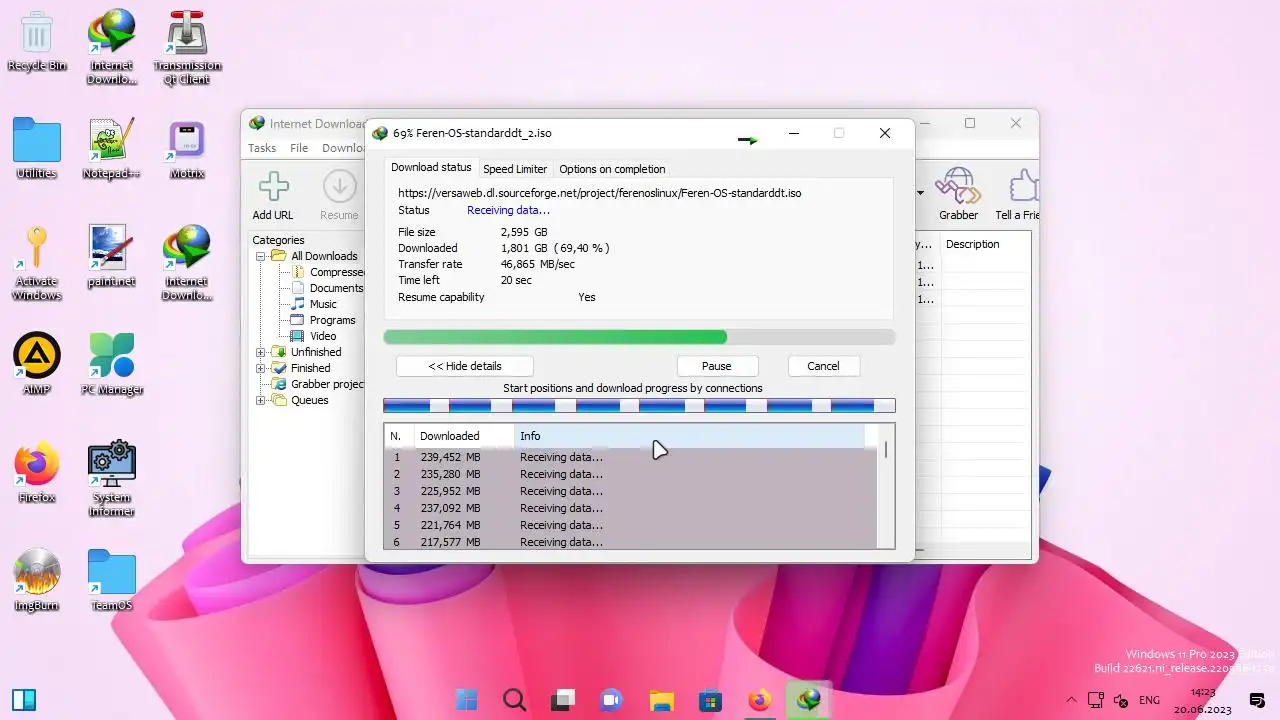This screenshot has width=1280, height=720.
Task: Click the green download progress bar
Action: click(x=639, y=337)
